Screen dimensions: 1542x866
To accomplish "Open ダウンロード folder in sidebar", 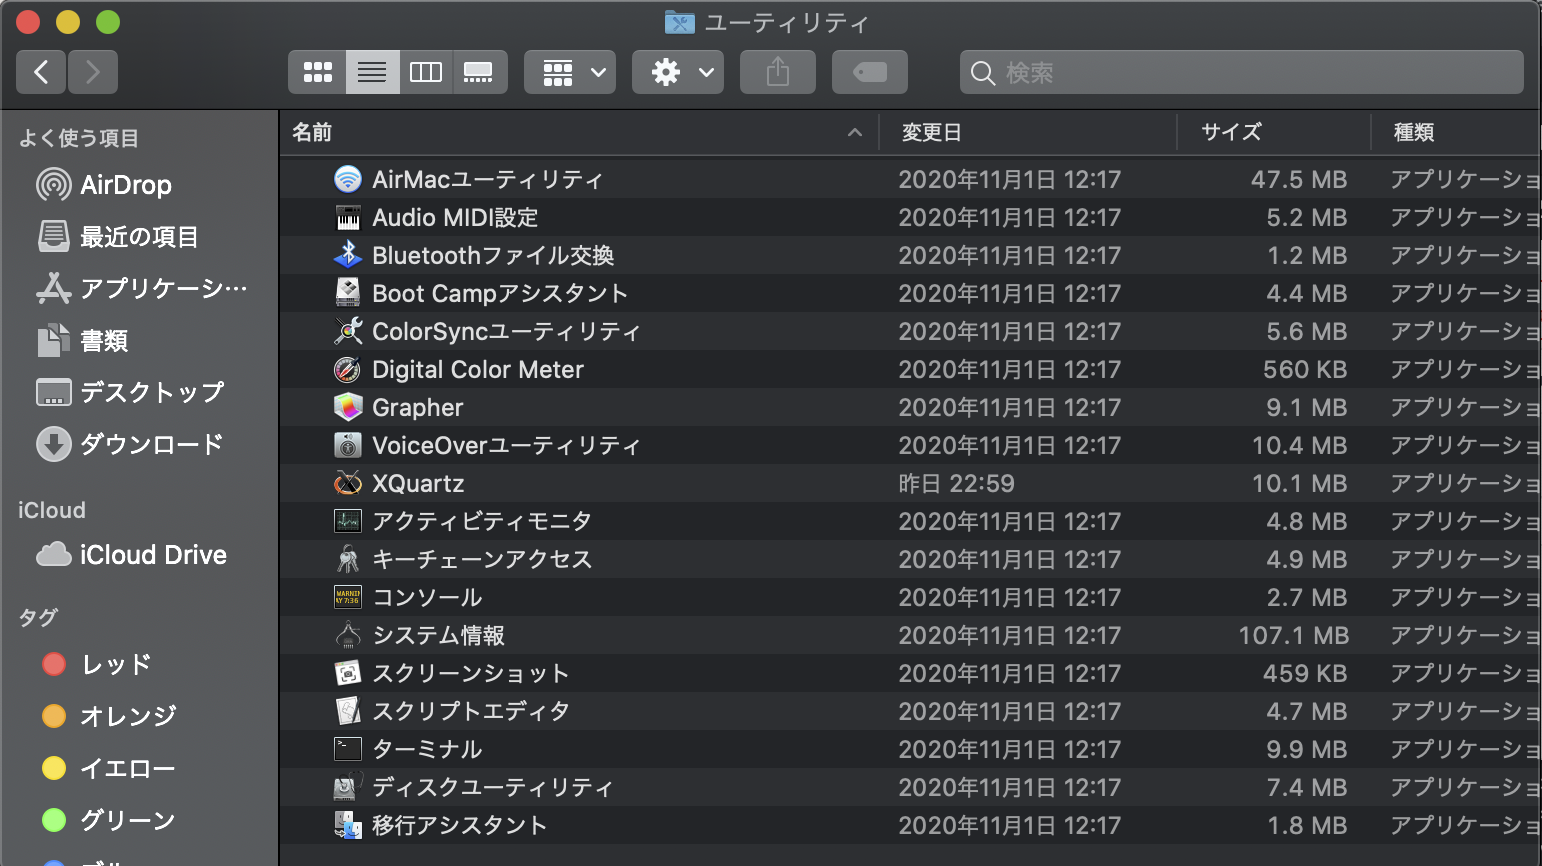I will (x=130, y=444).
